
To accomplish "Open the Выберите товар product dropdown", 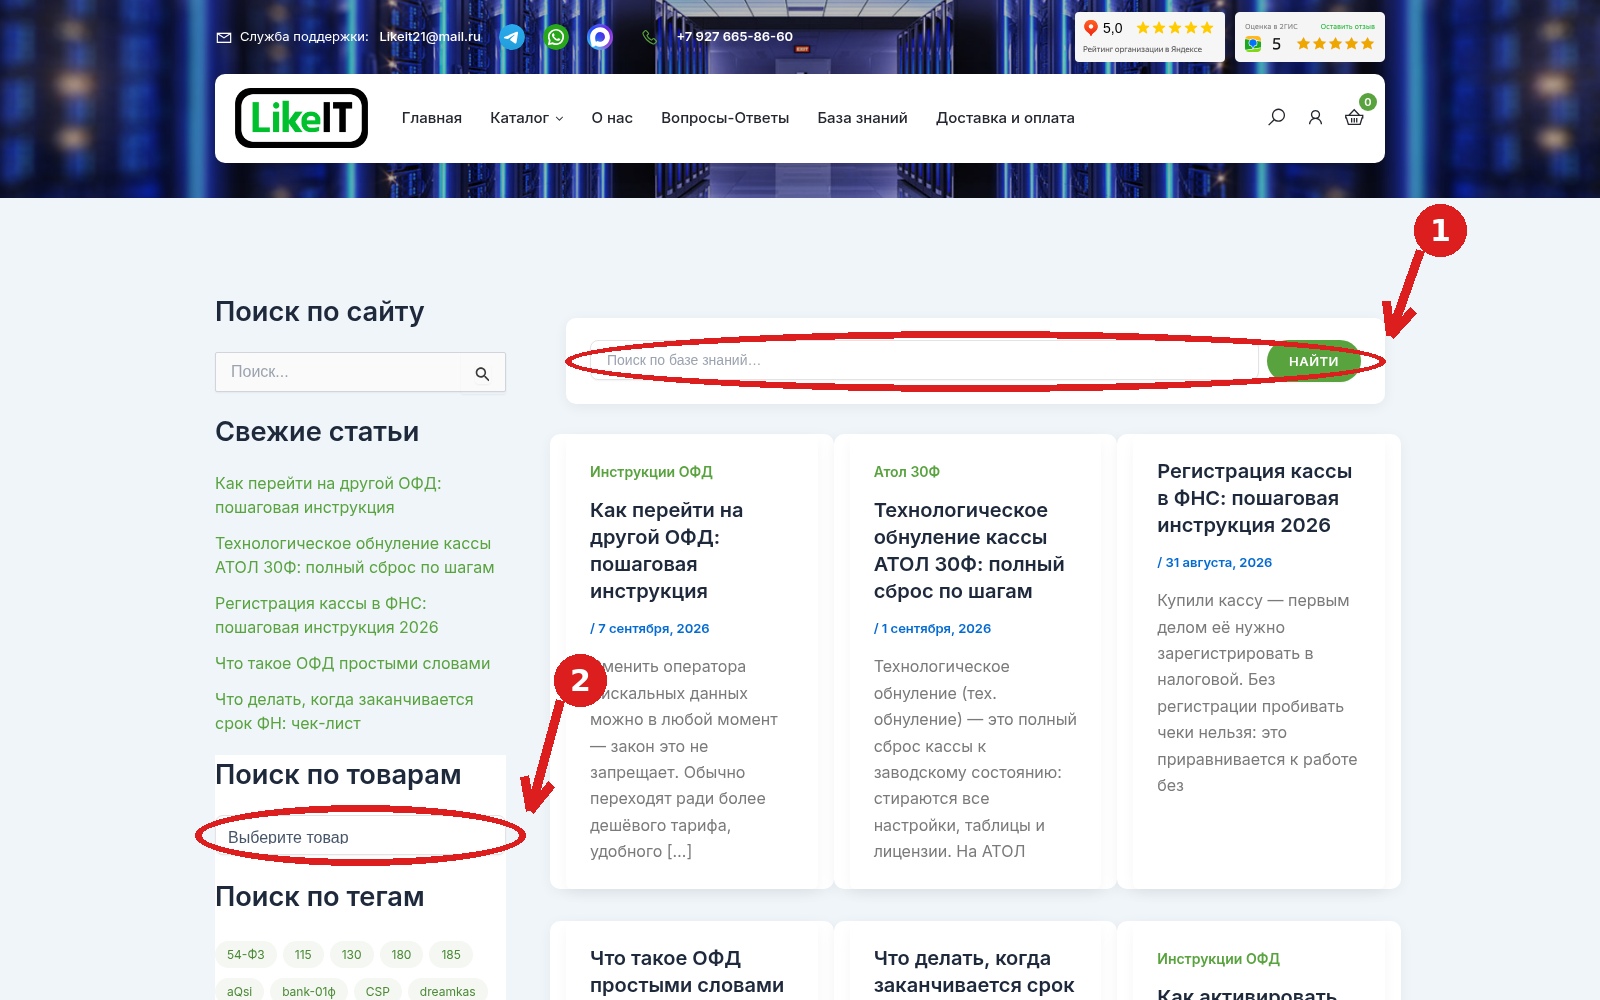I will [x=360, y=837].
